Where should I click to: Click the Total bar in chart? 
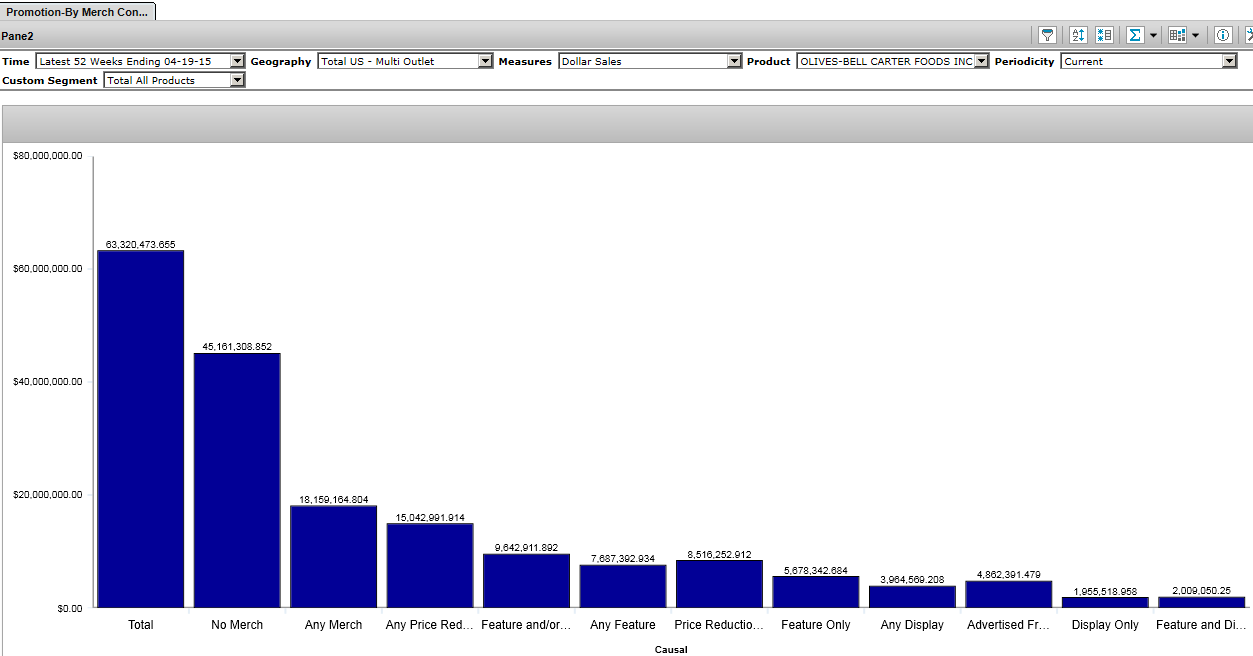coord(140,428)
